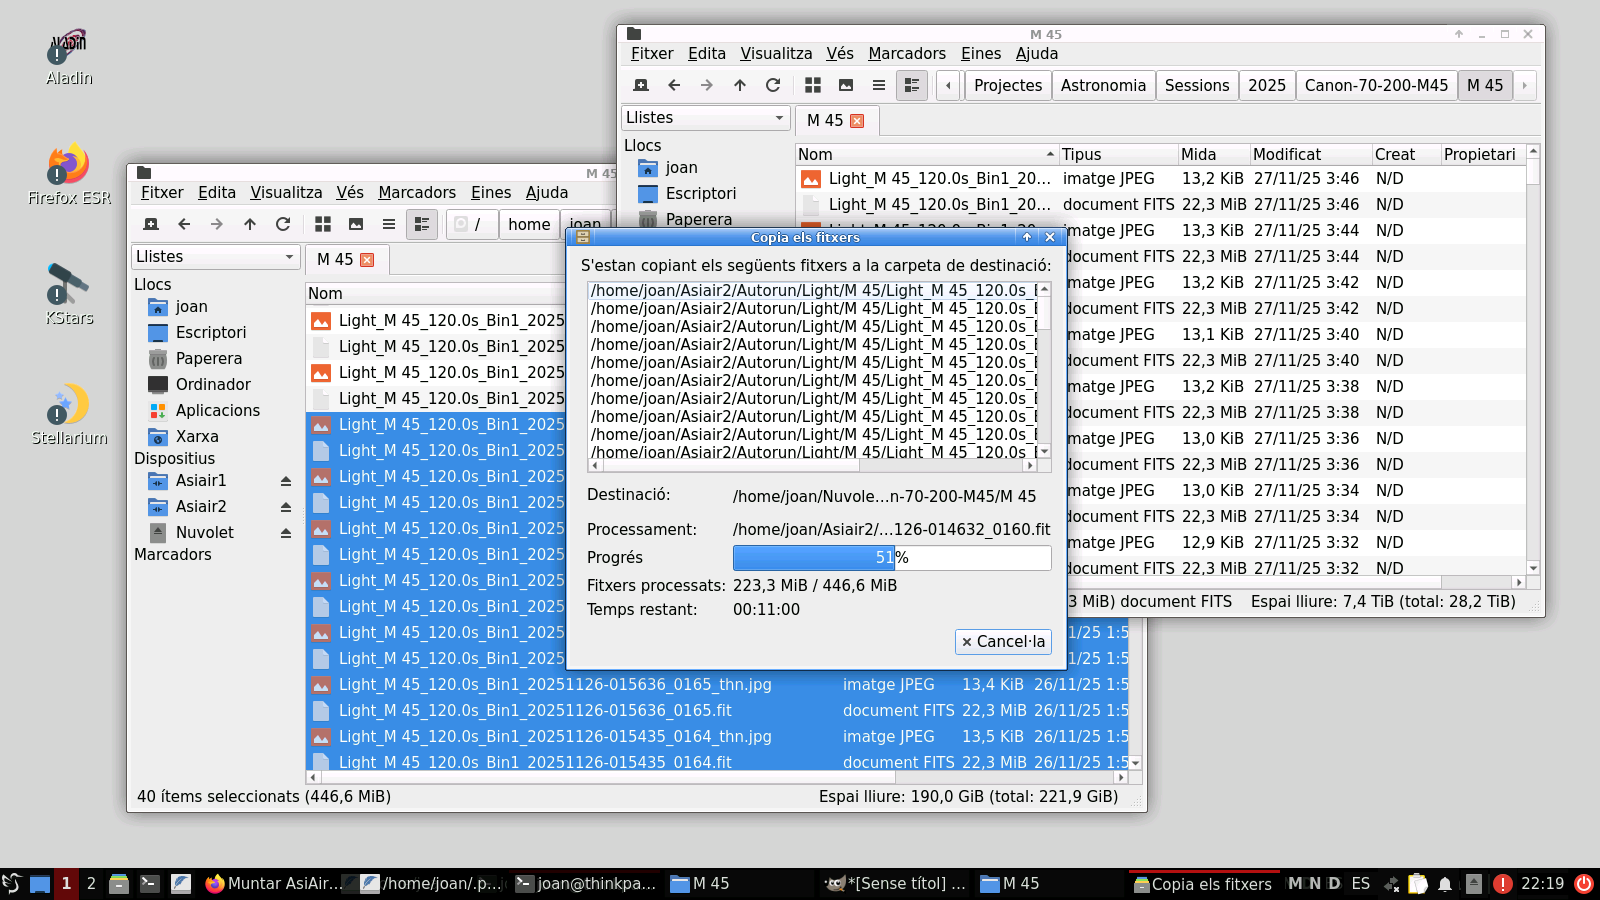
Task: Eject the Asiair1 device
Action: pyautogui.click(x=286, y=481)
